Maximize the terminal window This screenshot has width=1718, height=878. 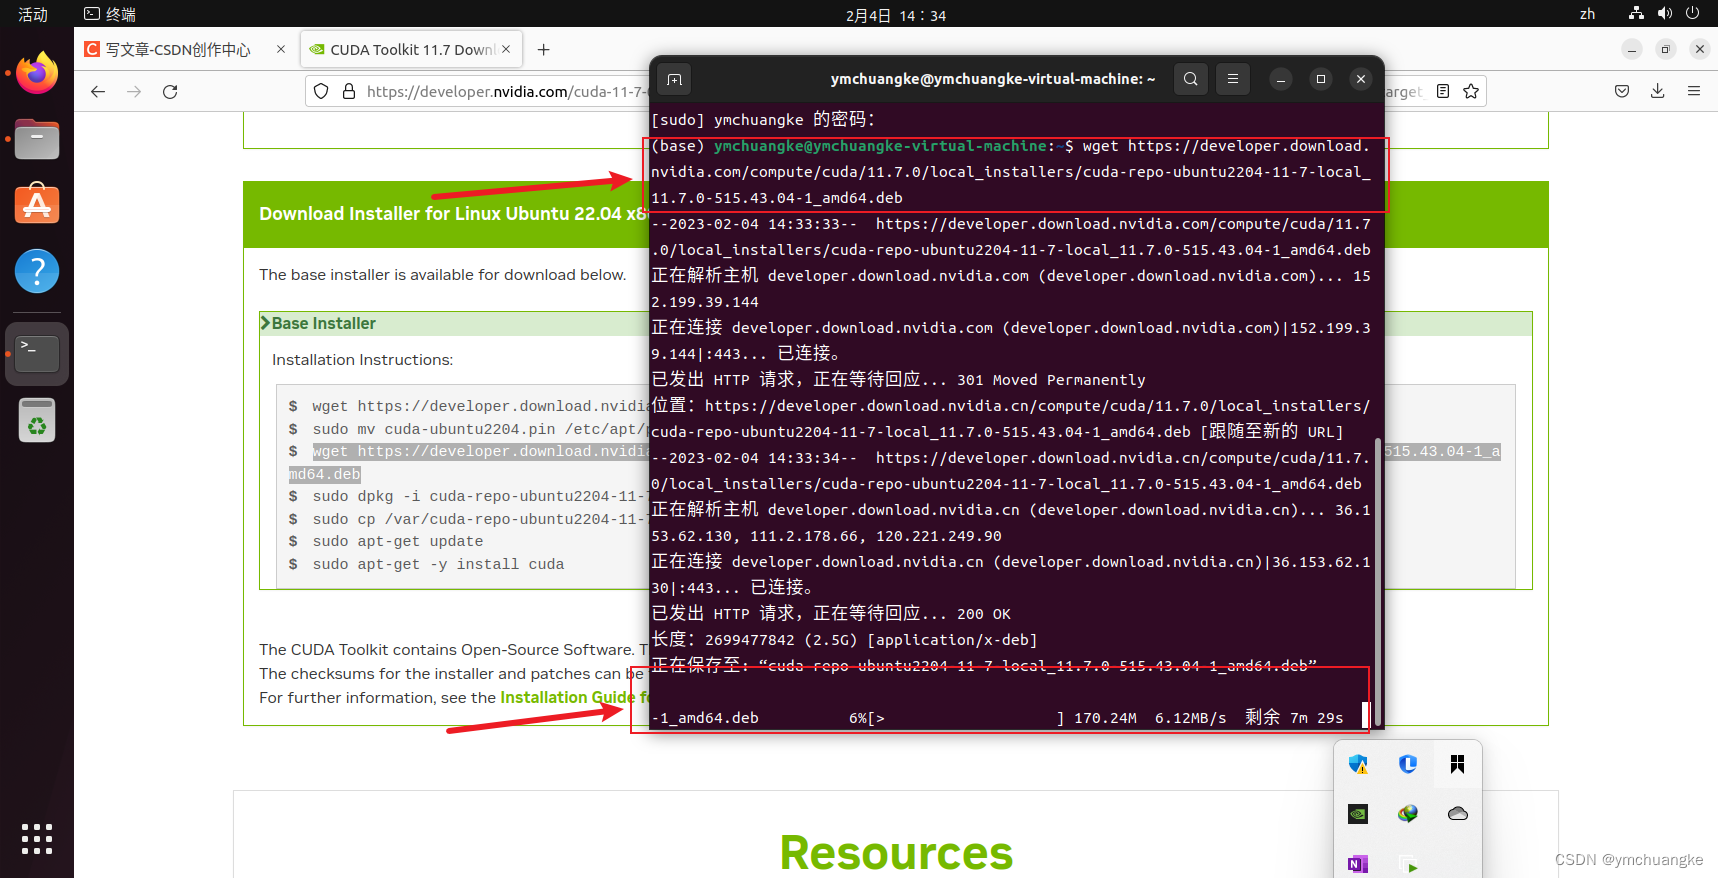[x=1321, y=79]
